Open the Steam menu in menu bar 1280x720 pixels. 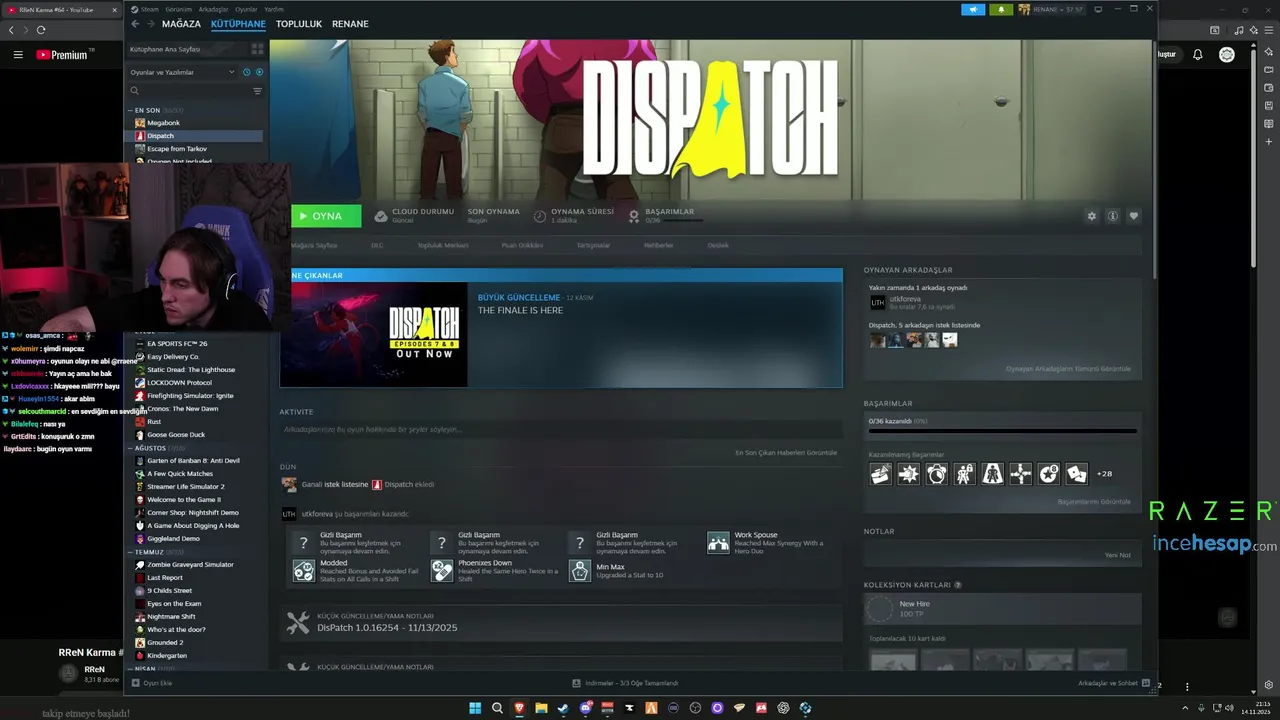[149, 9]
